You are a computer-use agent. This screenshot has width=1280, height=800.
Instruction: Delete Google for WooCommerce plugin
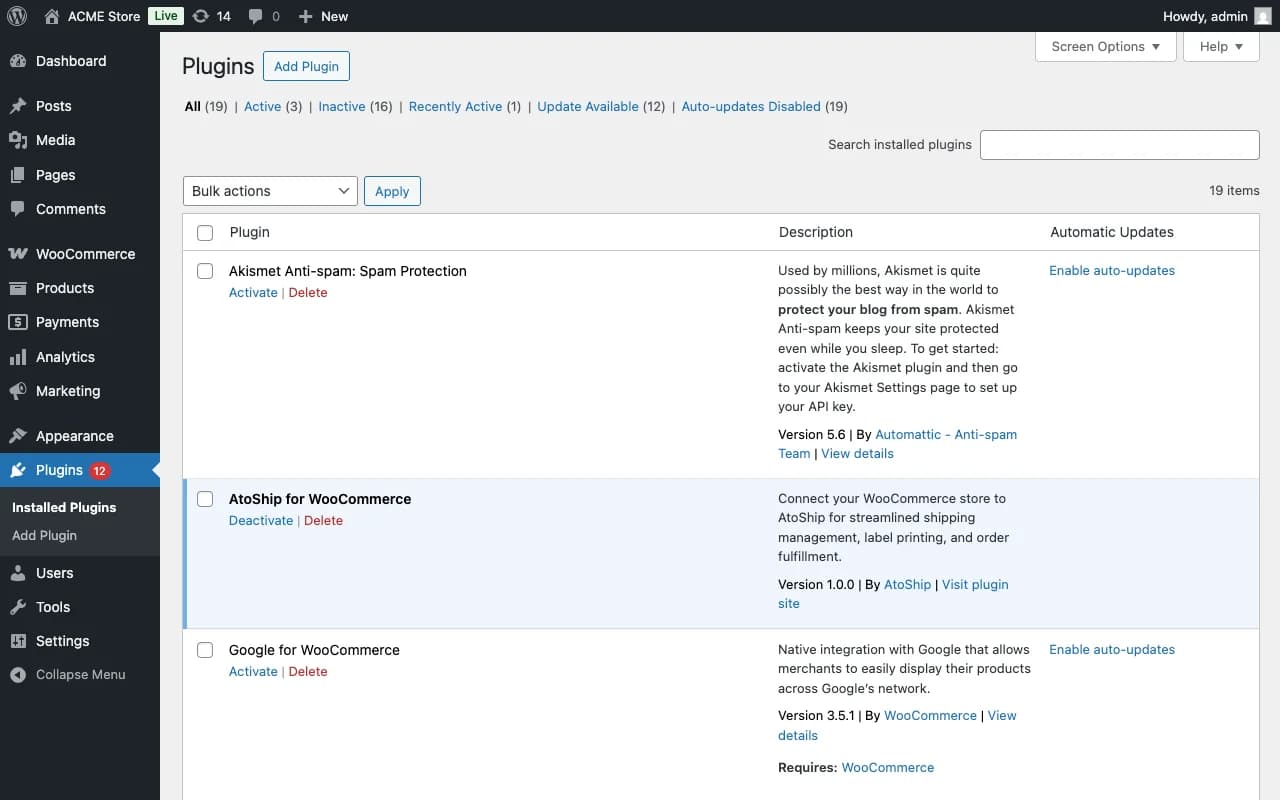coord(308,671)
